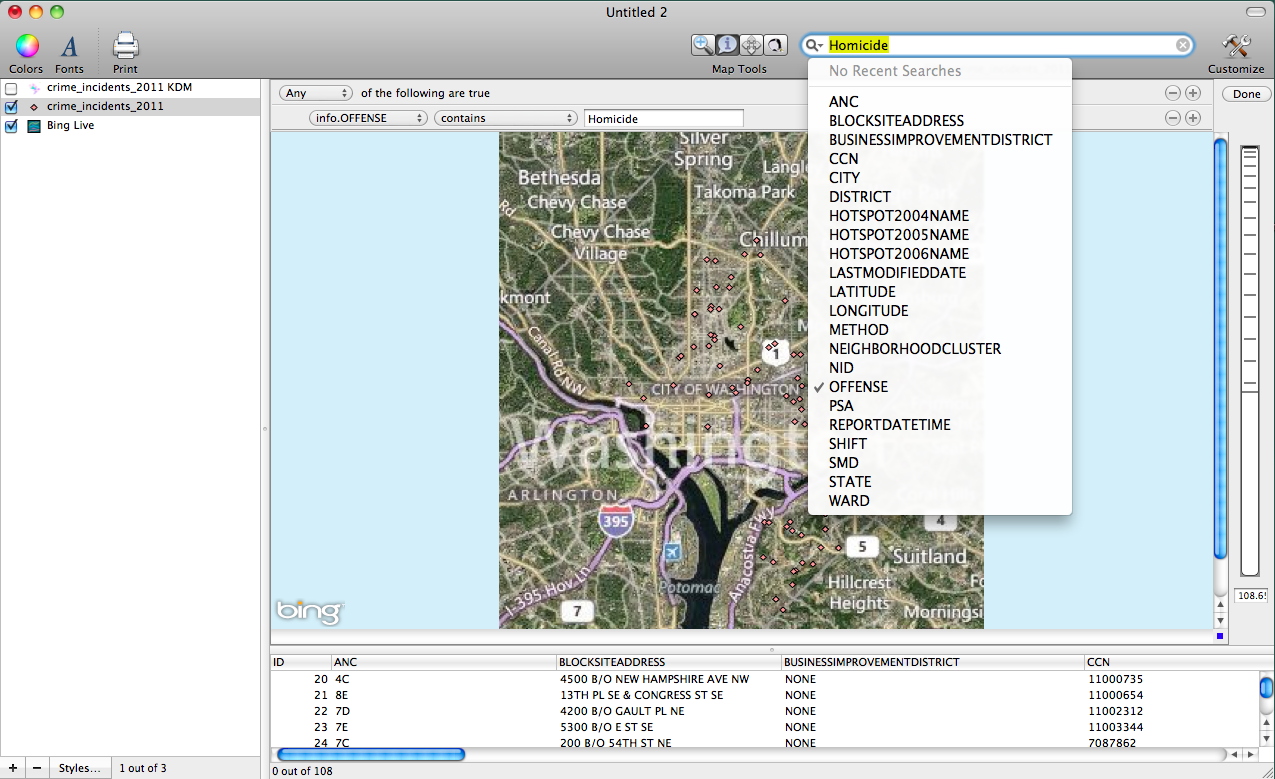Open the Any match dropdown

tap(316, 93)
